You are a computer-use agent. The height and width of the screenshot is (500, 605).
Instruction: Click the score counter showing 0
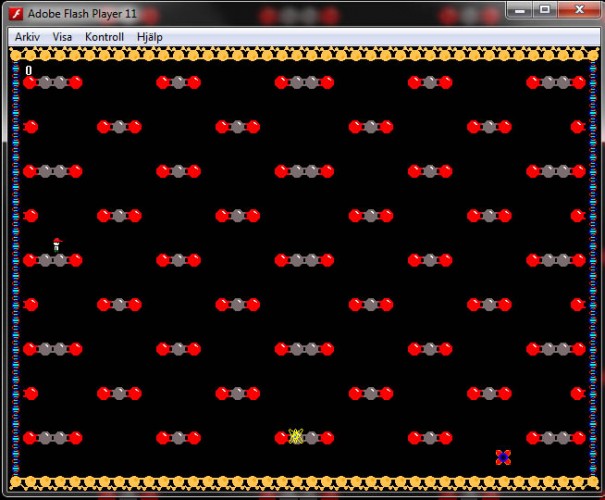[29, 71]
